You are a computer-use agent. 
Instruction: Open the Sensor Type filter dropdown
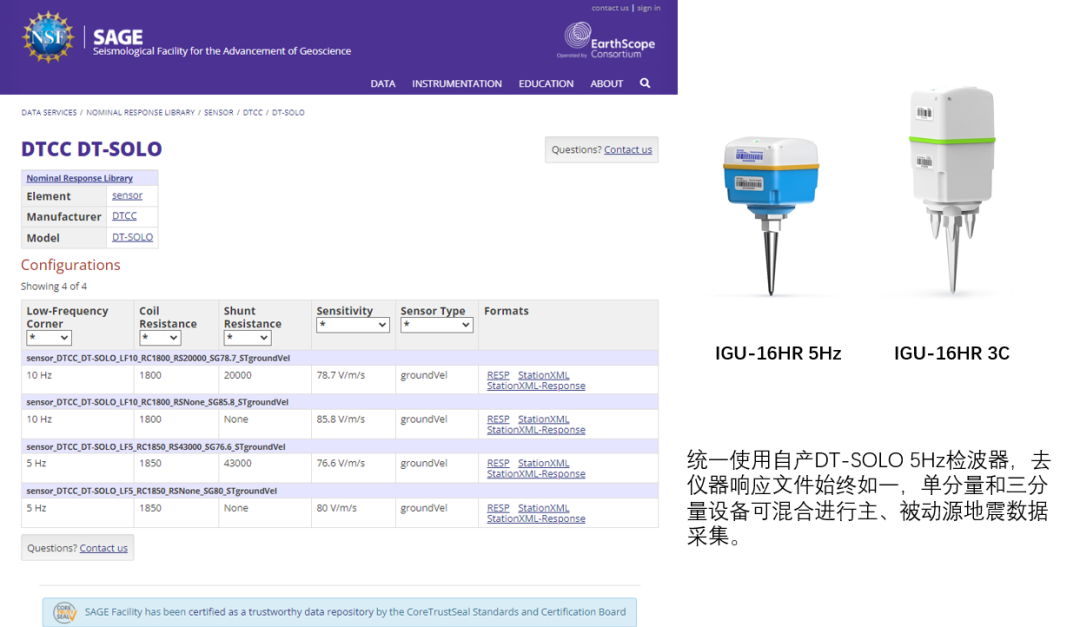point(437,325)
